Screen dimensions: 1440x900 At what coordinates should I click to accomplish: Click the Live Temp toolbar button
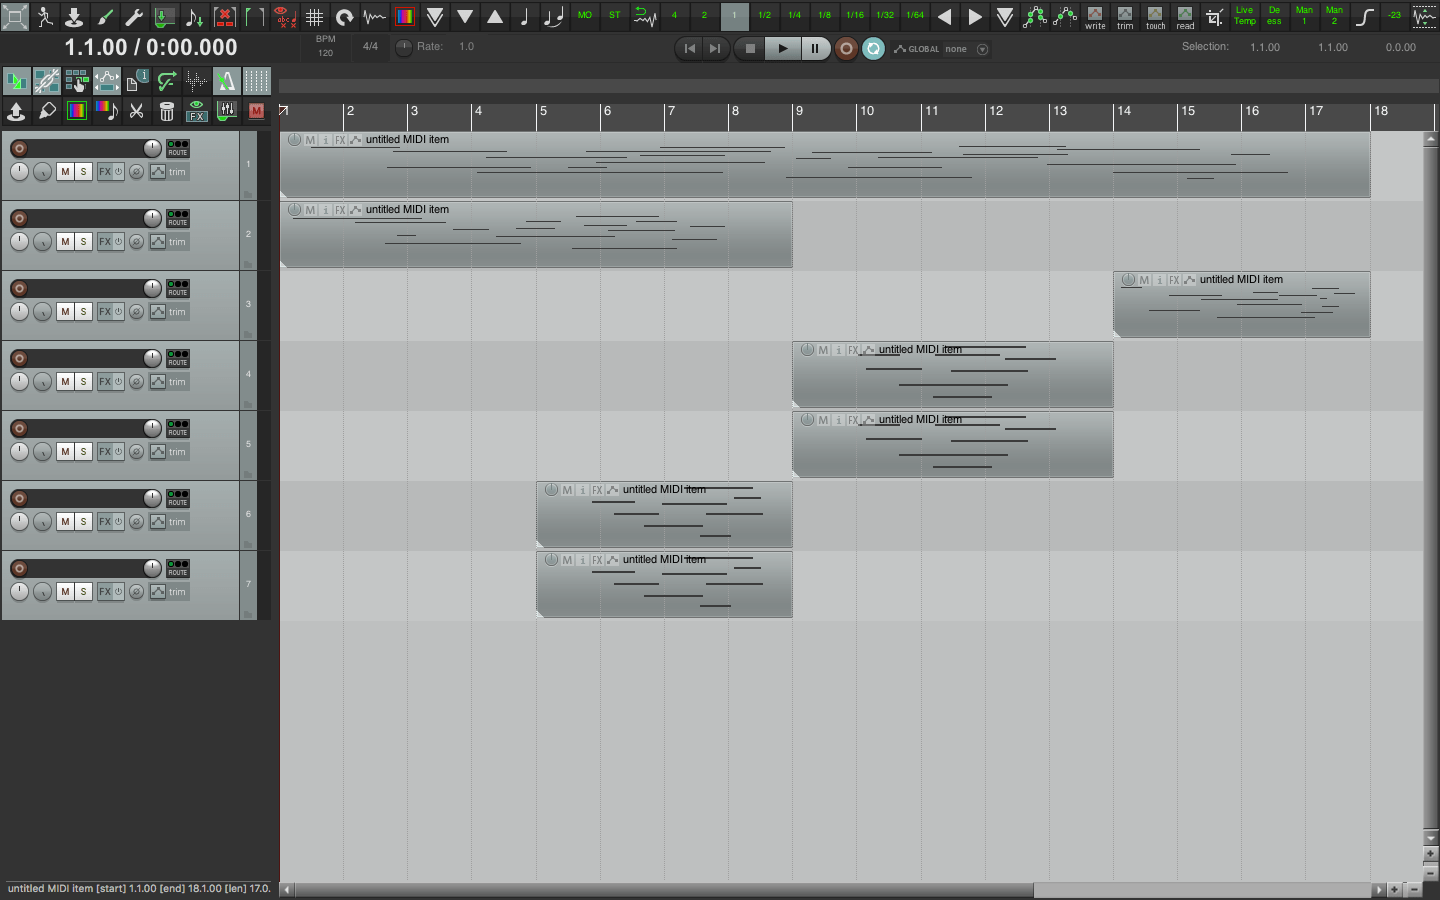[1244, 16]
